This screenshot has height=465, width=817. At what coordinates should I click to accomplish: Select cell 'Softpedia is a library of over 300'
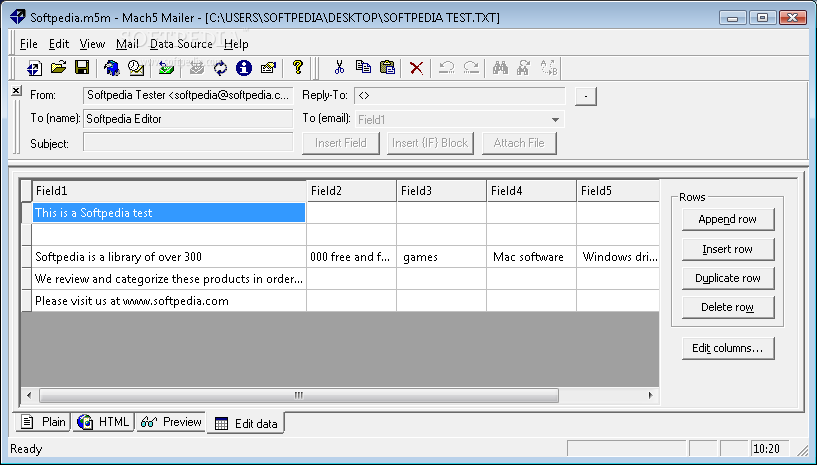[x=169, y=257]
